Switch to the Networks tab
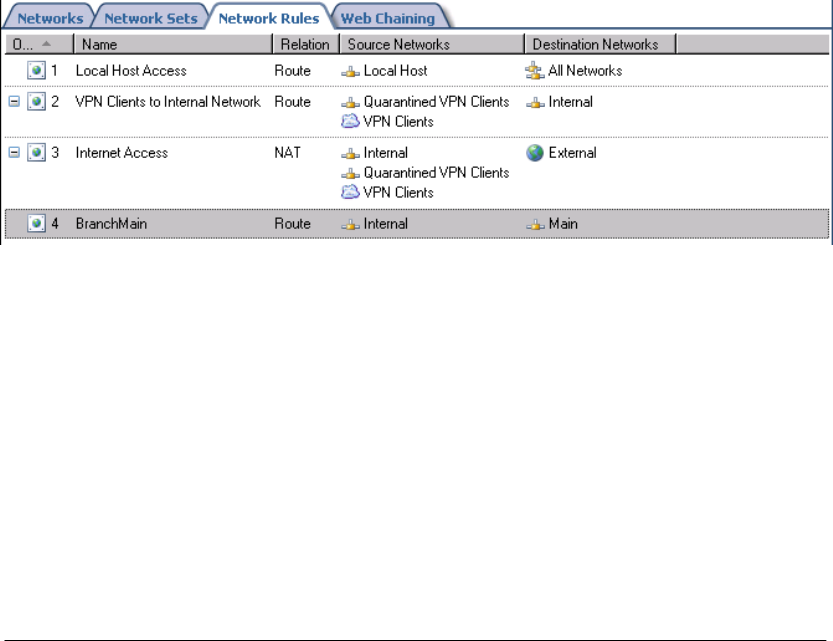Screen dimensions: 833x641 click(x=51, y=18)
